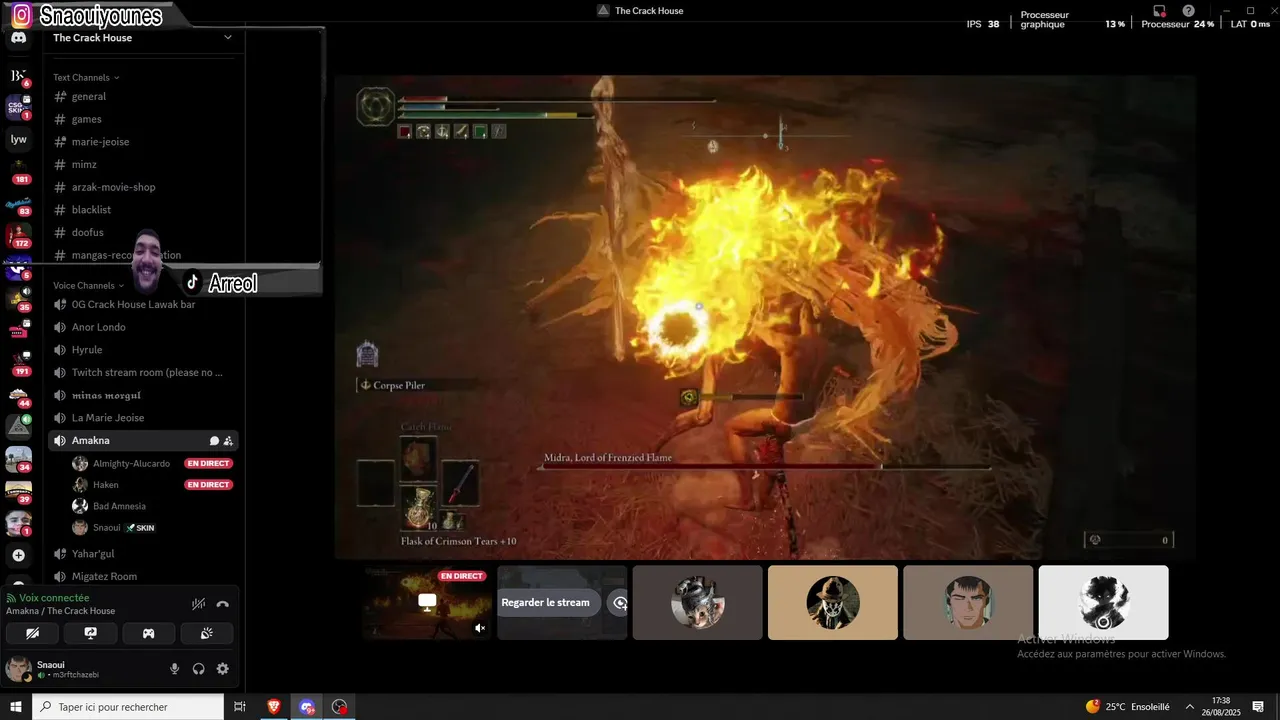Select the white-background ink avatar tile
Image resolution: width=1280 pixels, height=720 pixels.
point(1103,603)
